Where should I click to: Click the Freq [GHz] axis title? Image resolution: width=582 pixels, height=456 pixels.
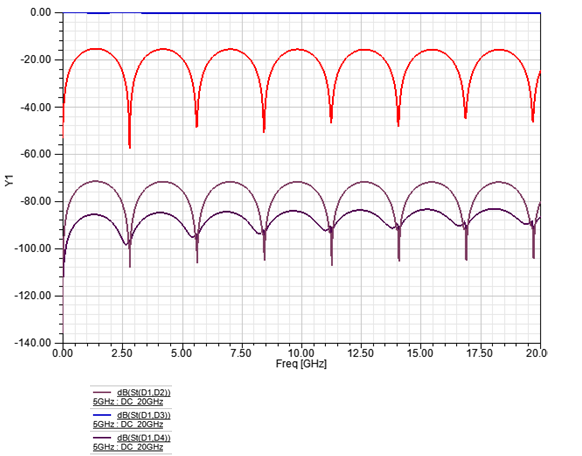[x=301, y=364]
